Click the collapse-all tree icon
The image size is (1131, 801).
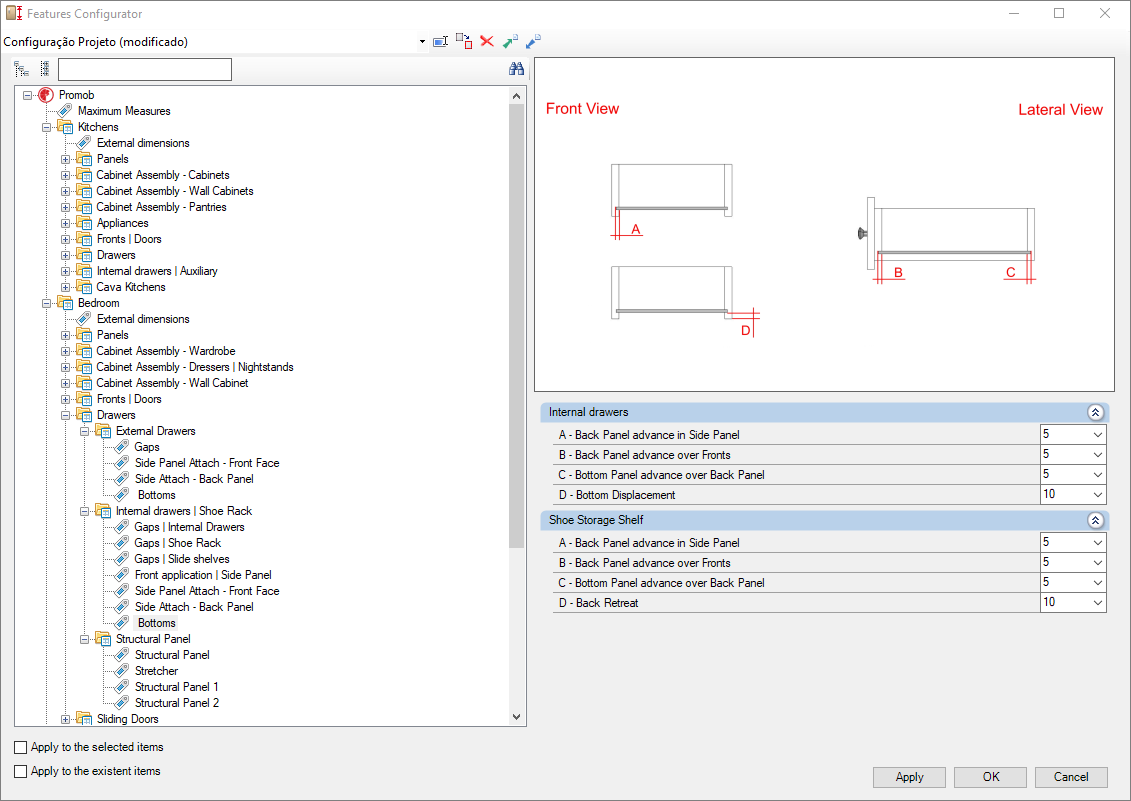[45, 69]
